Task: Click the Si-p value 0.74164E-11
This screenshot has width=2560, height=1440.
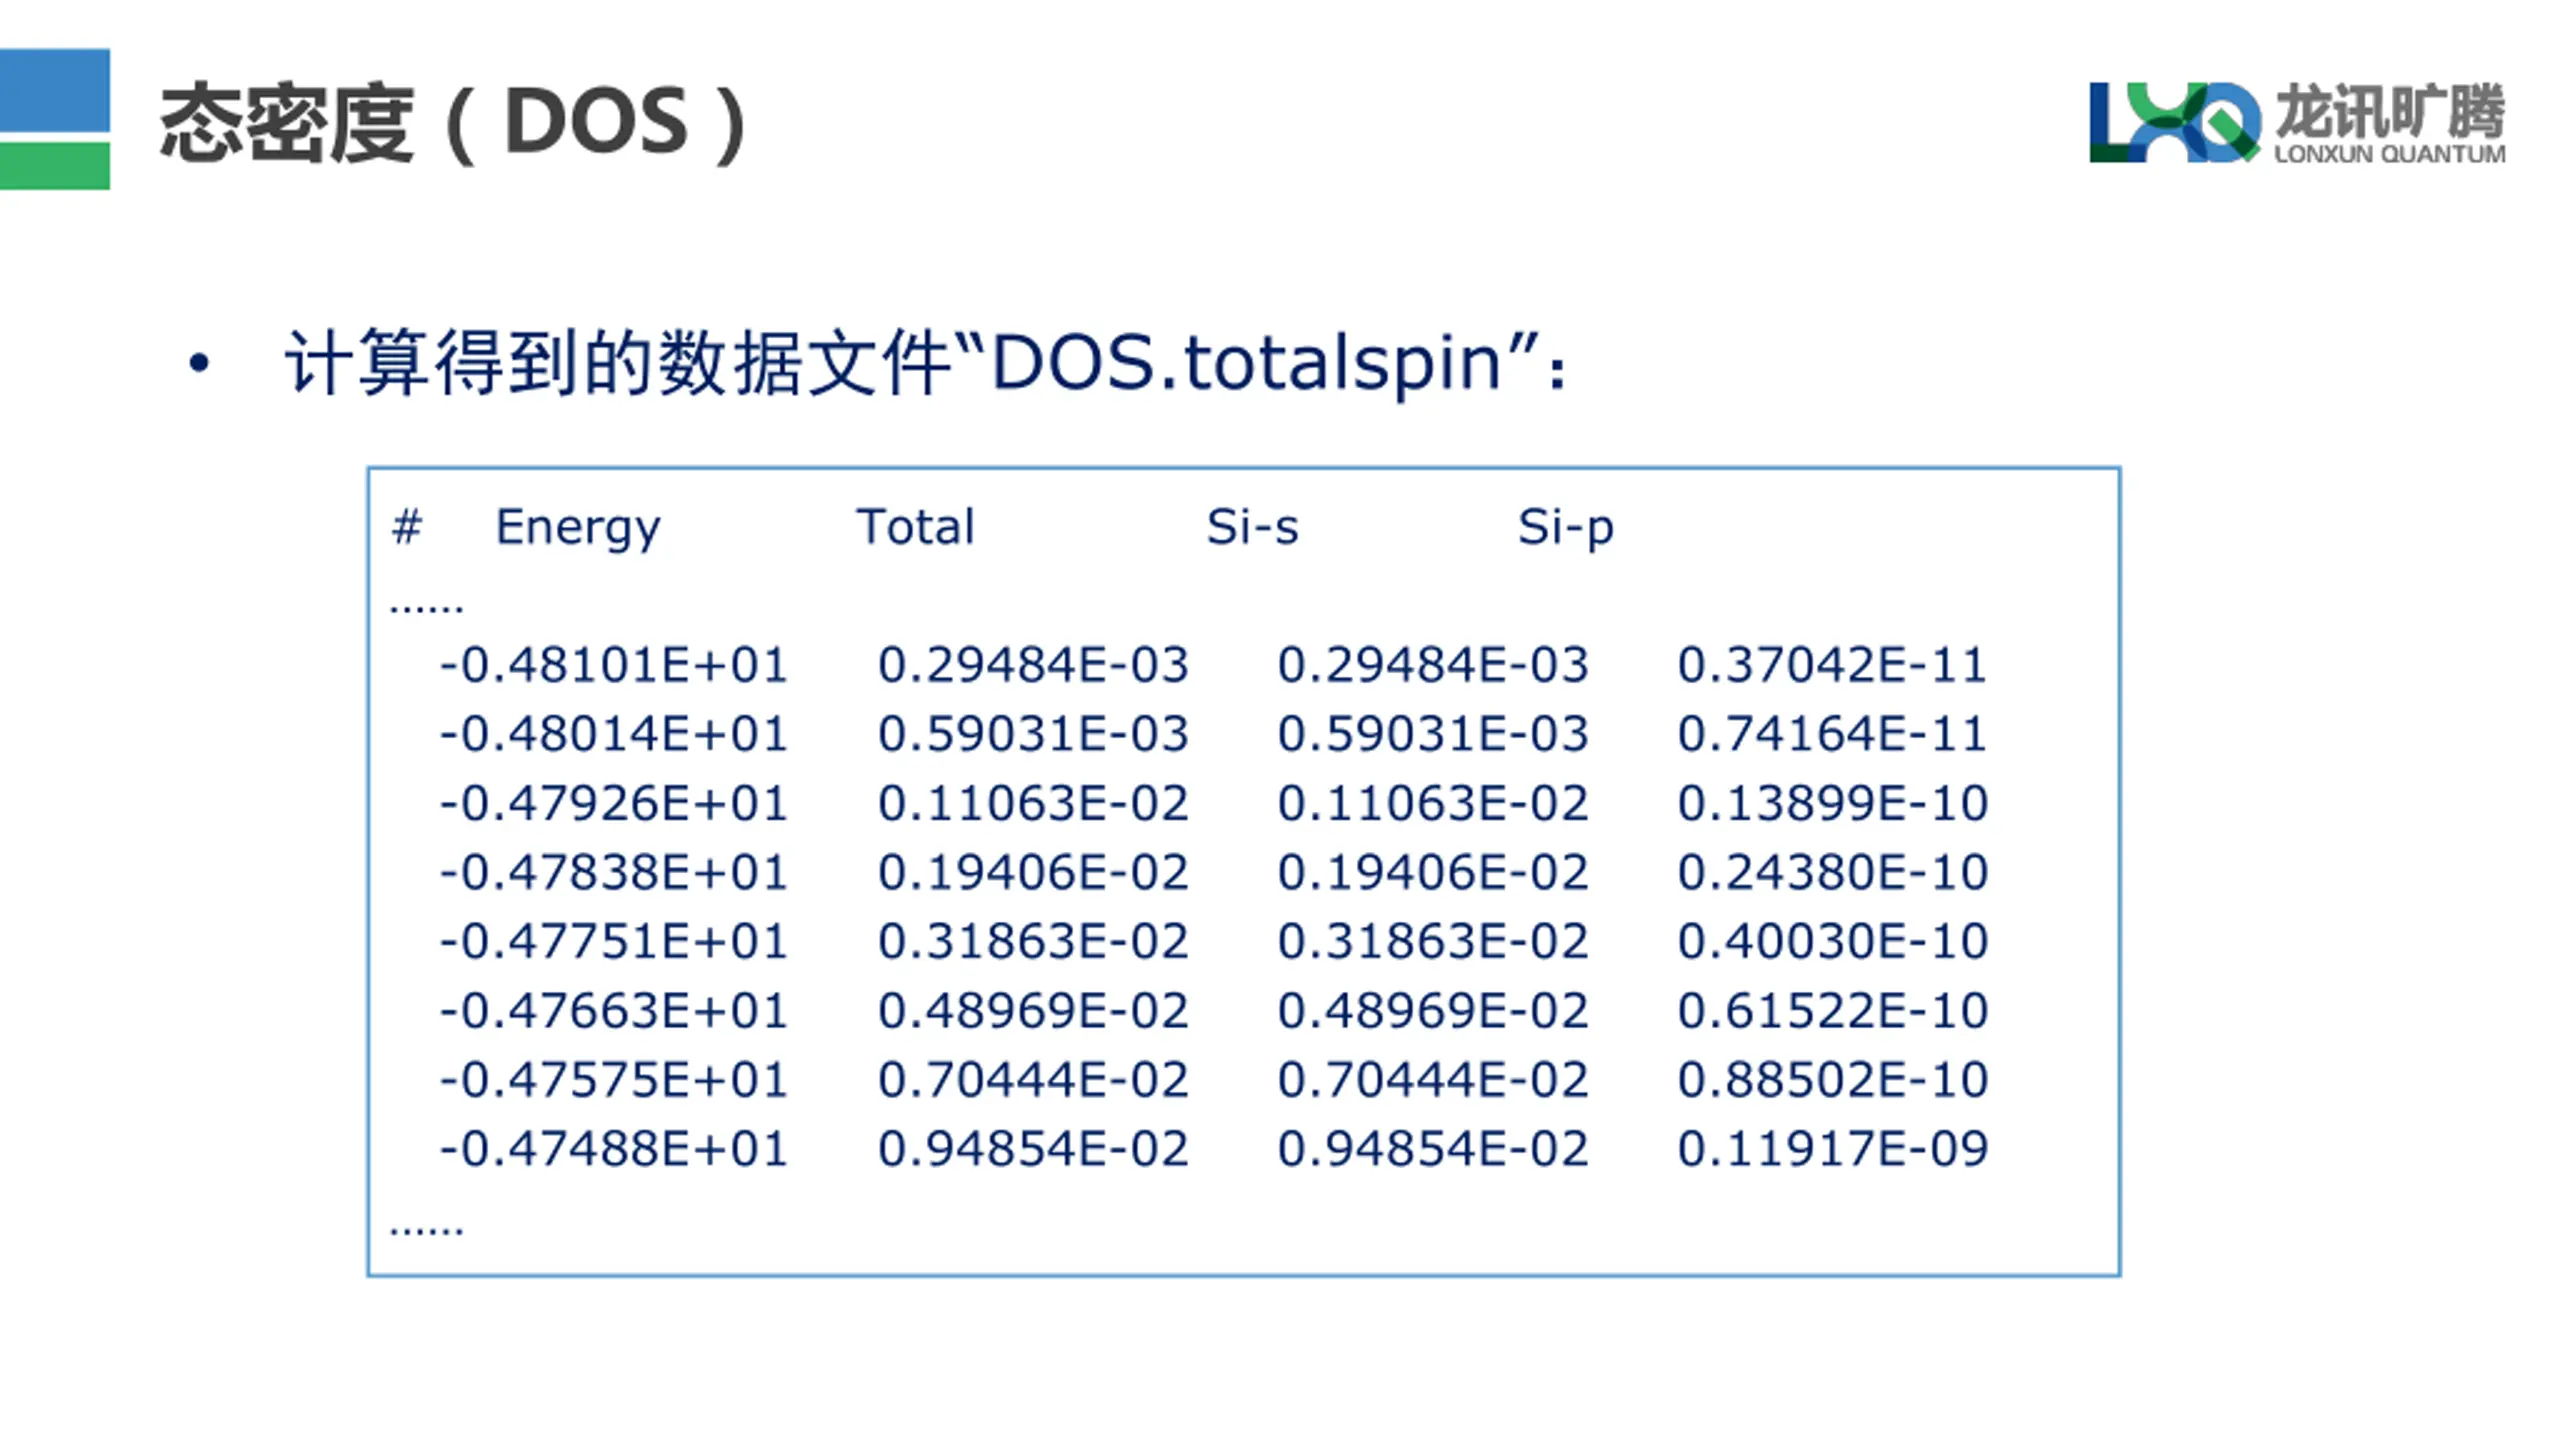Action: pos(1832,734)
